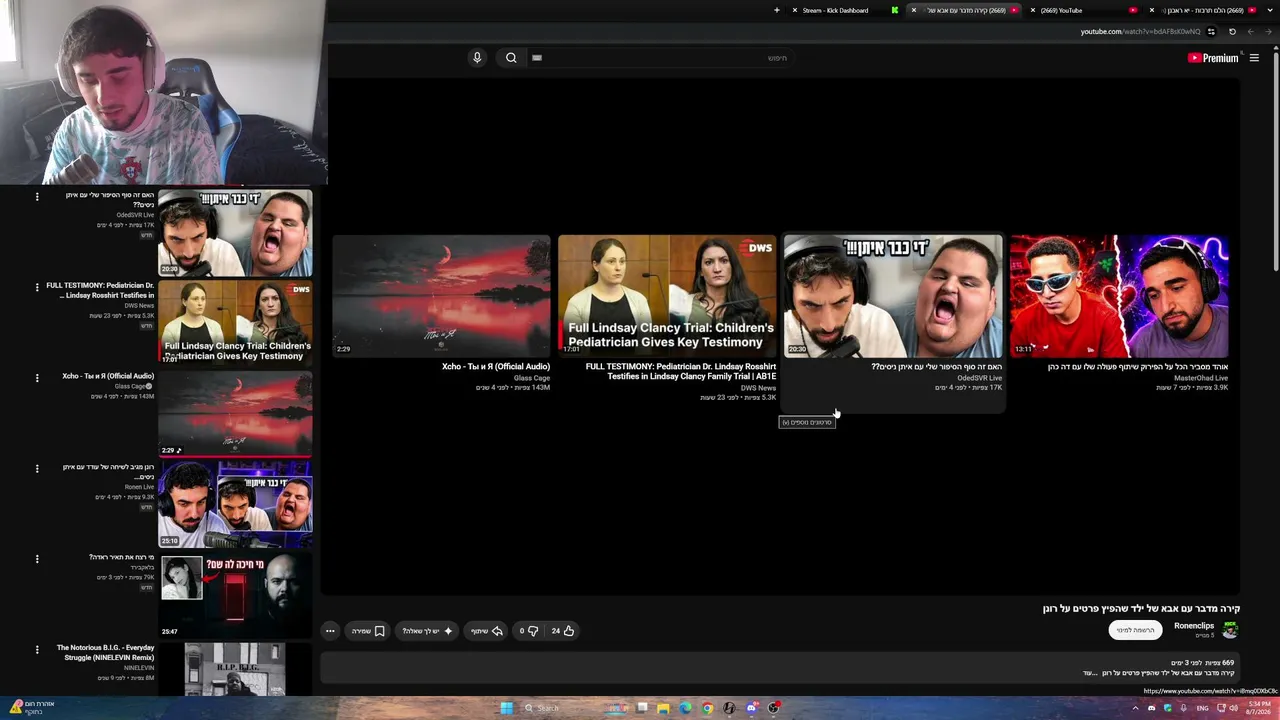Save video using the bookmark button
1280x720 pixels.
coord(368,631)
